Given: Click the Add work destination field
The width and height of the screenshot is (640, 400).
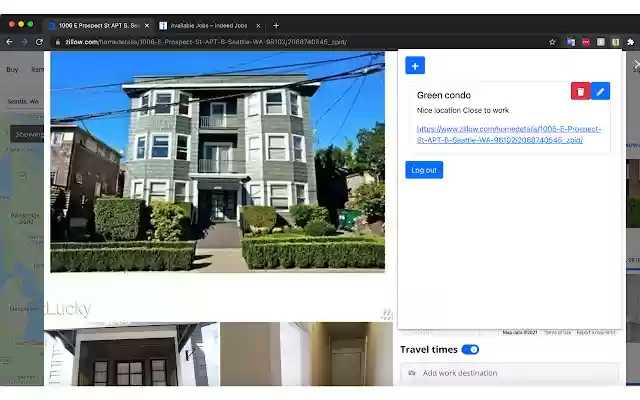Looking at the screenshot, I should [x=509, y=373].
